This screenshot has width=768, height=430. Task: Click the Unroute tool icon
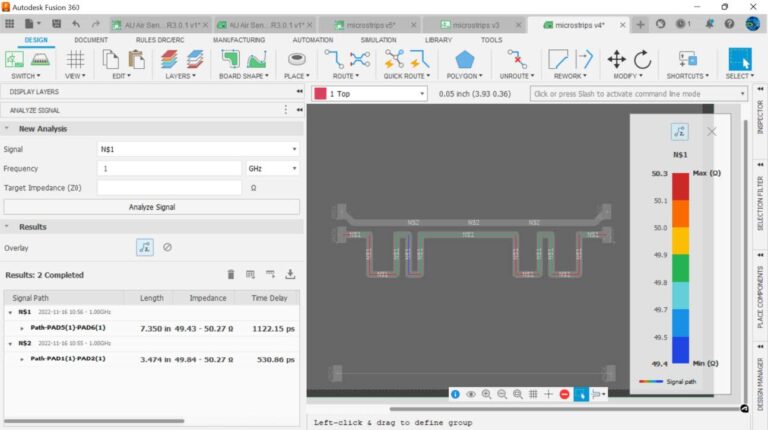(x=517, y=59)
